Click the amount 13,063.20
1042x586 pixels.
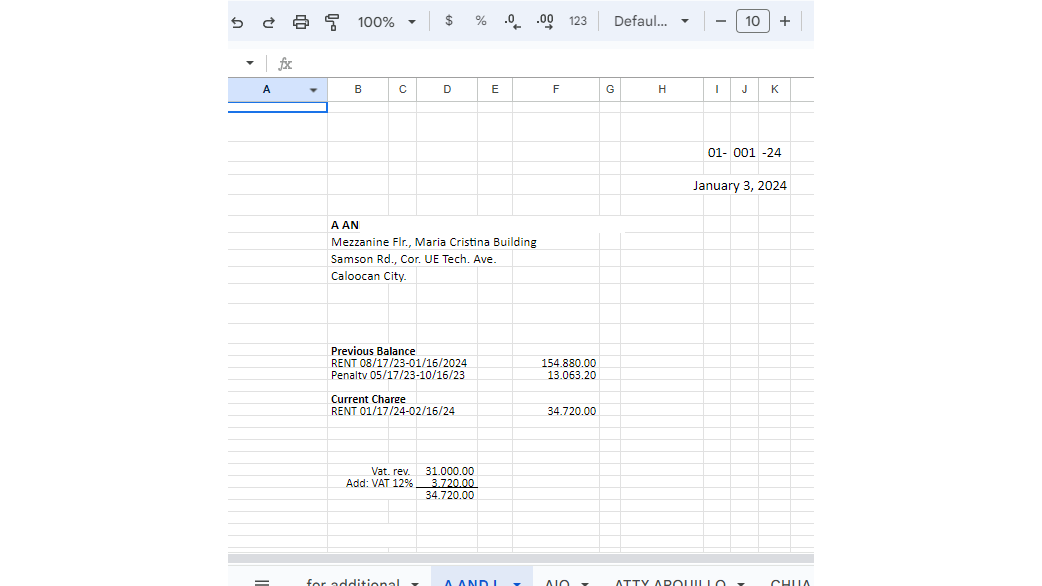tap(571, 375)
